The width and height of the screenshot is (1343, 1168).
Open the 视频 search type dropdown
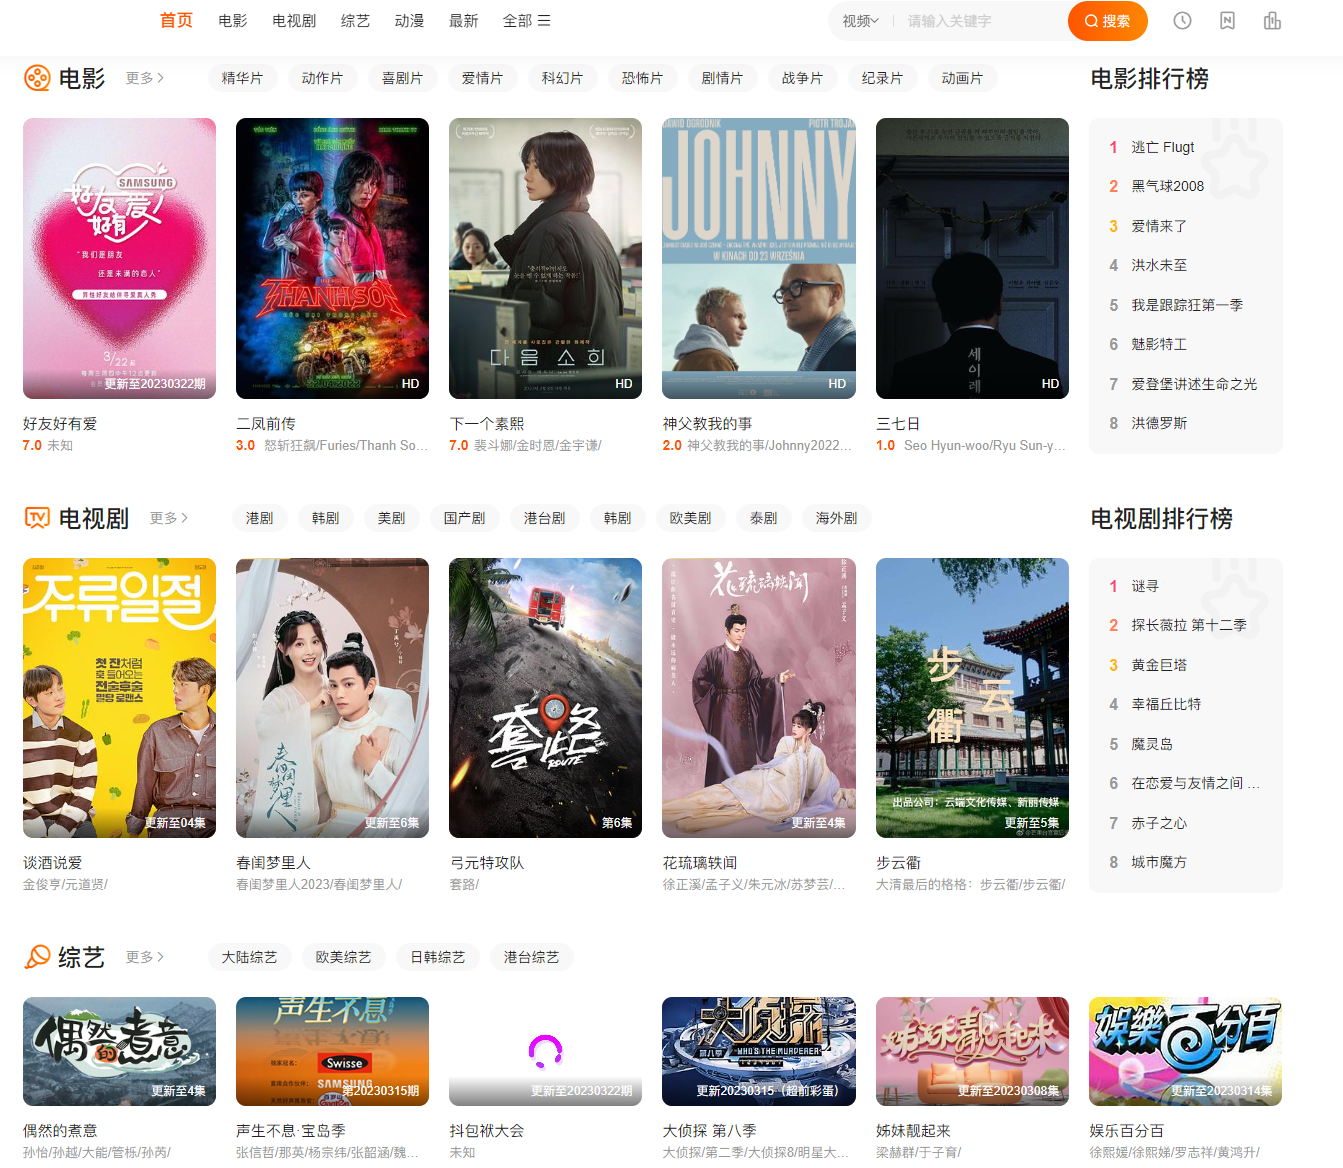pos(860,21)
